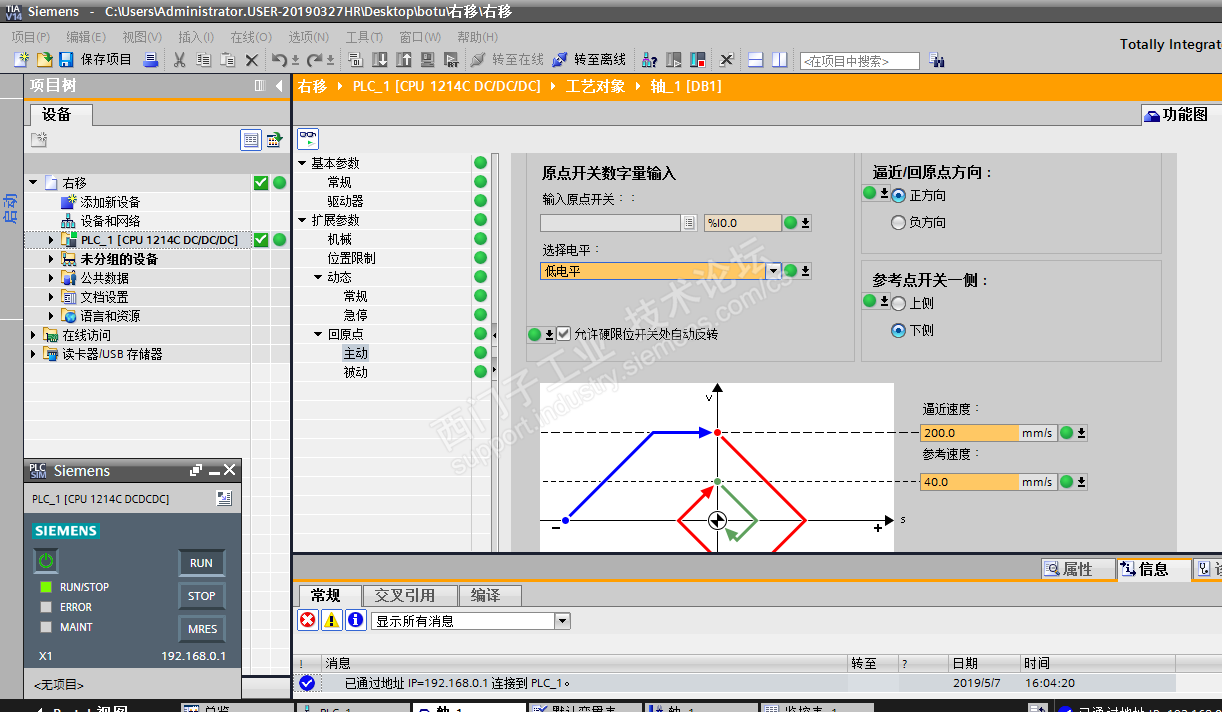Collapse the 基本参数 section
The height and width of the screenshot is (712, 1222).
(302, 163)
